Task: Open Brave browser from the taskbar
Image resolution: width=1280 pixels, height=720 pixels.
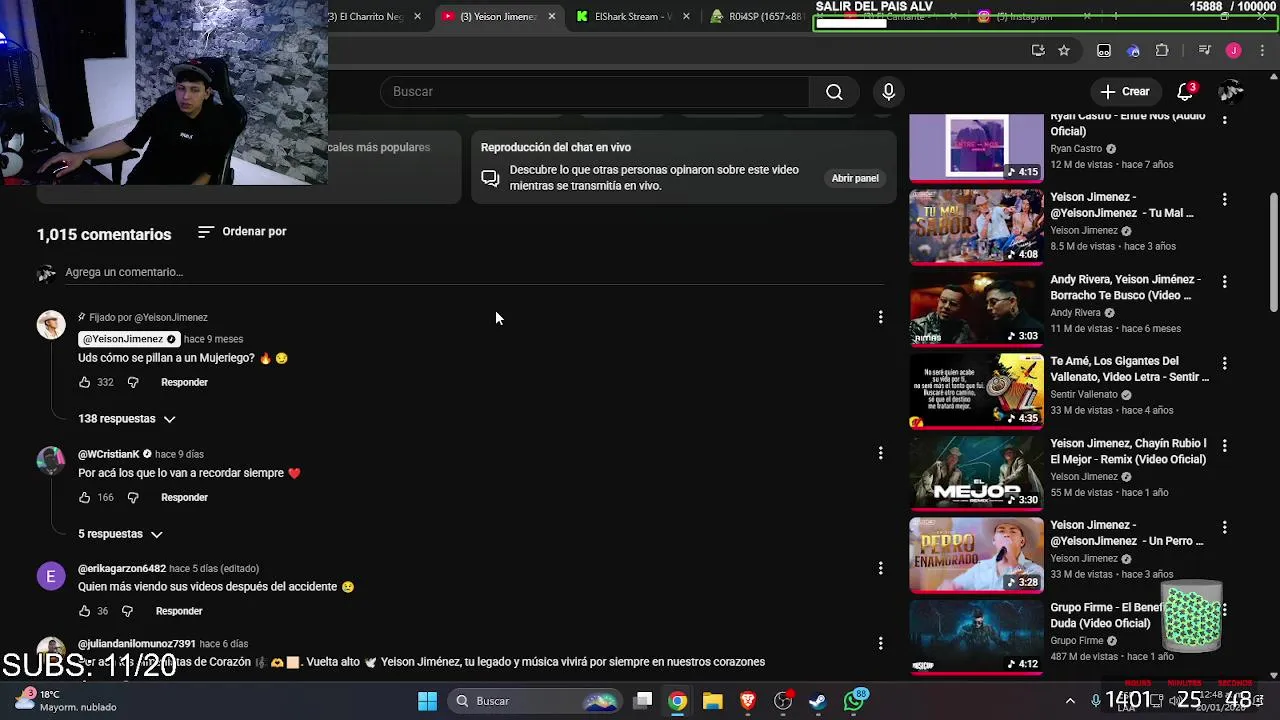Action: [747, 701]
